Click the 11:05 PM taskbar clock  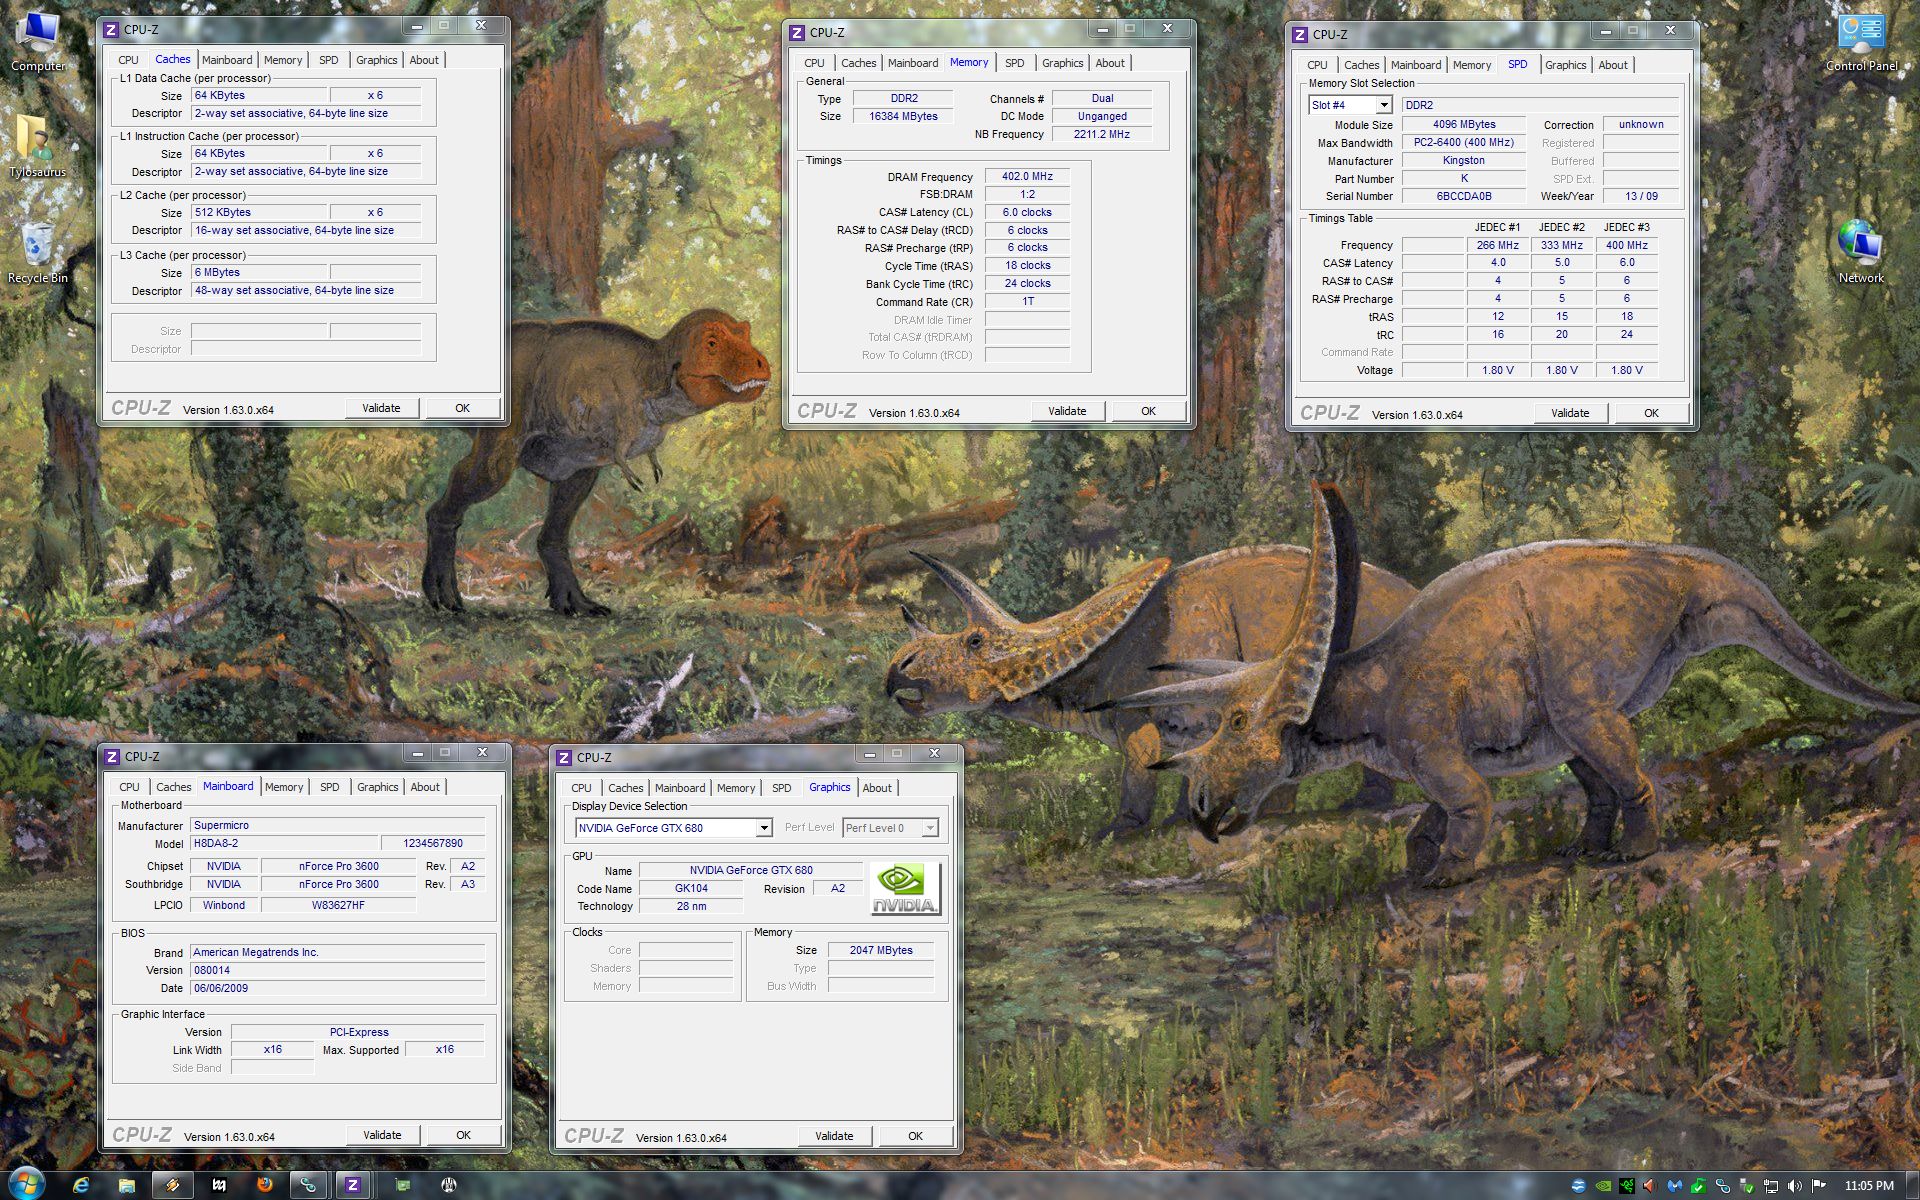[1868, 1186]
